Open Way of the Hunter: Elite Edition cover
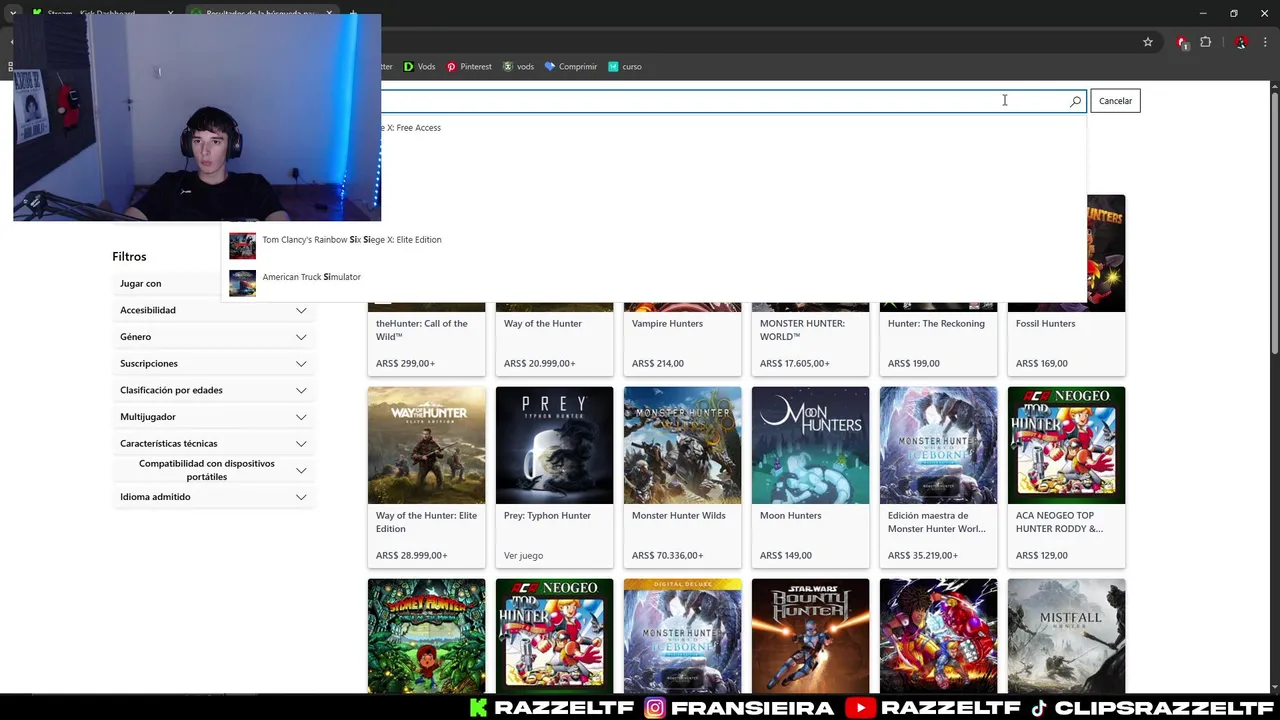Viewport: 1280px width, 720px height. [x=426, y=445]
